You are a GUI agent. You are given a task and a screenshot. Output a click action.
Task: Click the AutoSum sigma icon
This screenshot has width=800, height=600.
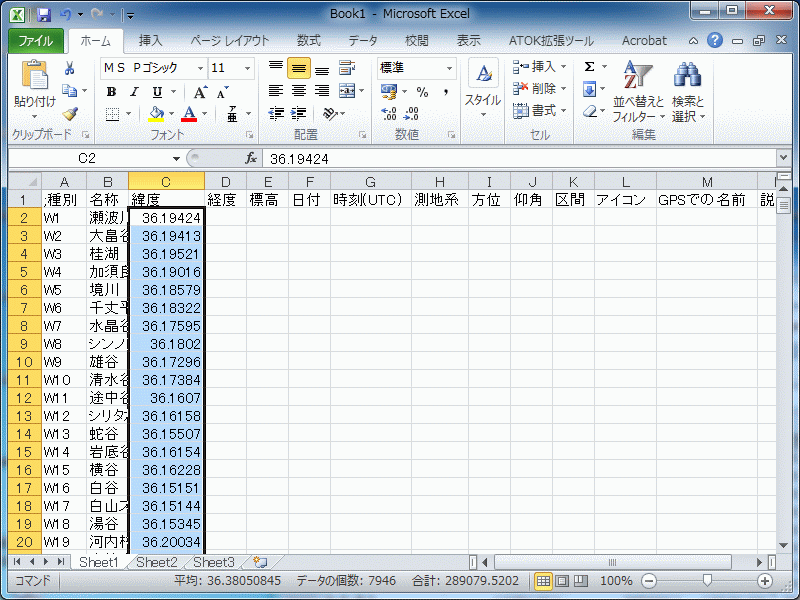click(589, 67)
